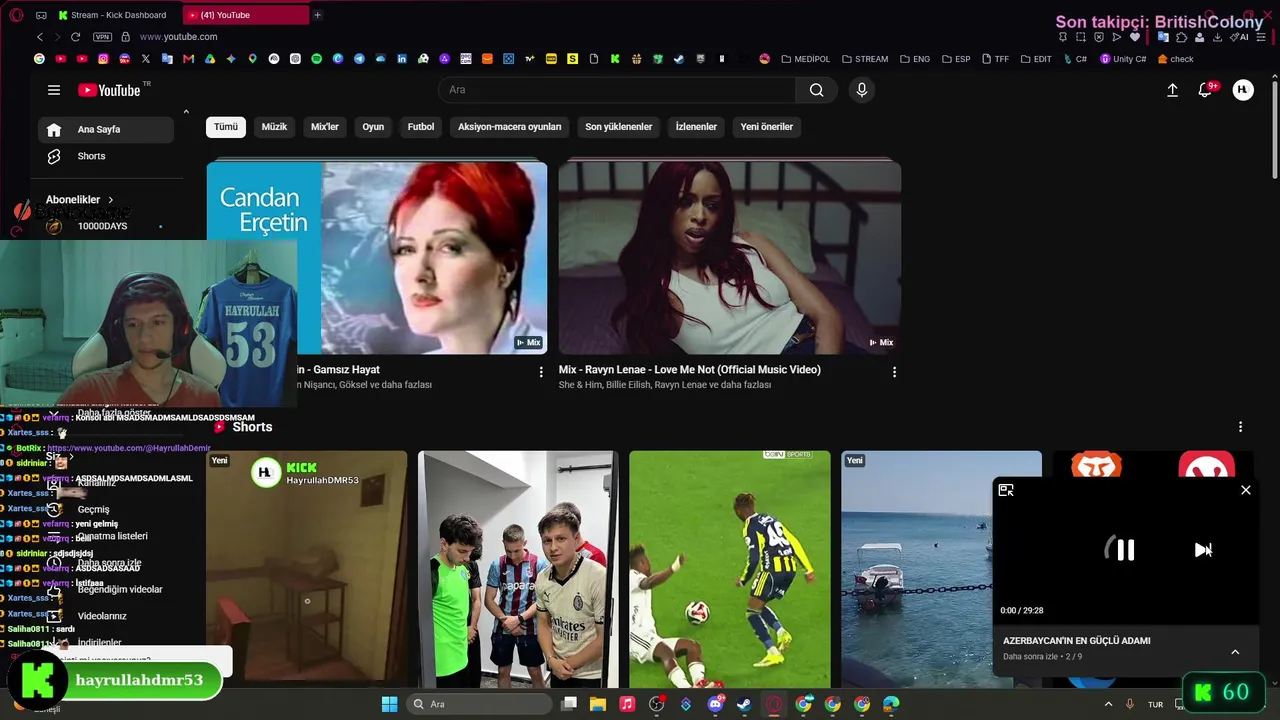The image size is (1280, 720).
Task: Open the STREAM bookmarks folder
Action: coord(865,59)
